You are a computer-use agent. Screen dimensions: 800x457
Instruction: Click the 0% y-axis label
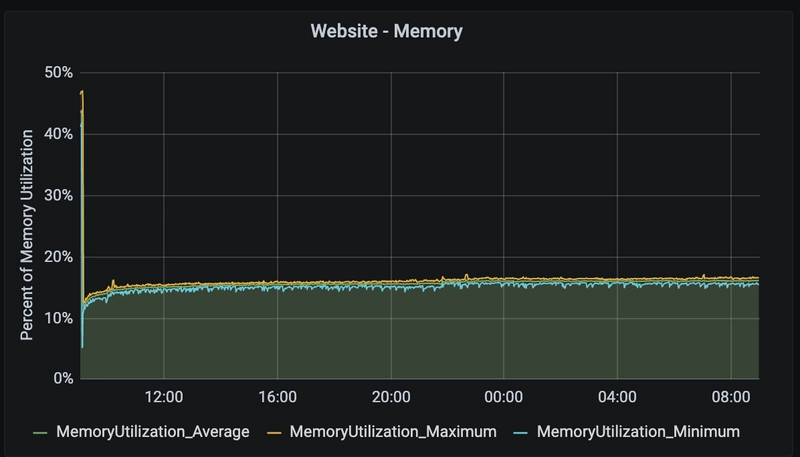[x=63, y=379]
